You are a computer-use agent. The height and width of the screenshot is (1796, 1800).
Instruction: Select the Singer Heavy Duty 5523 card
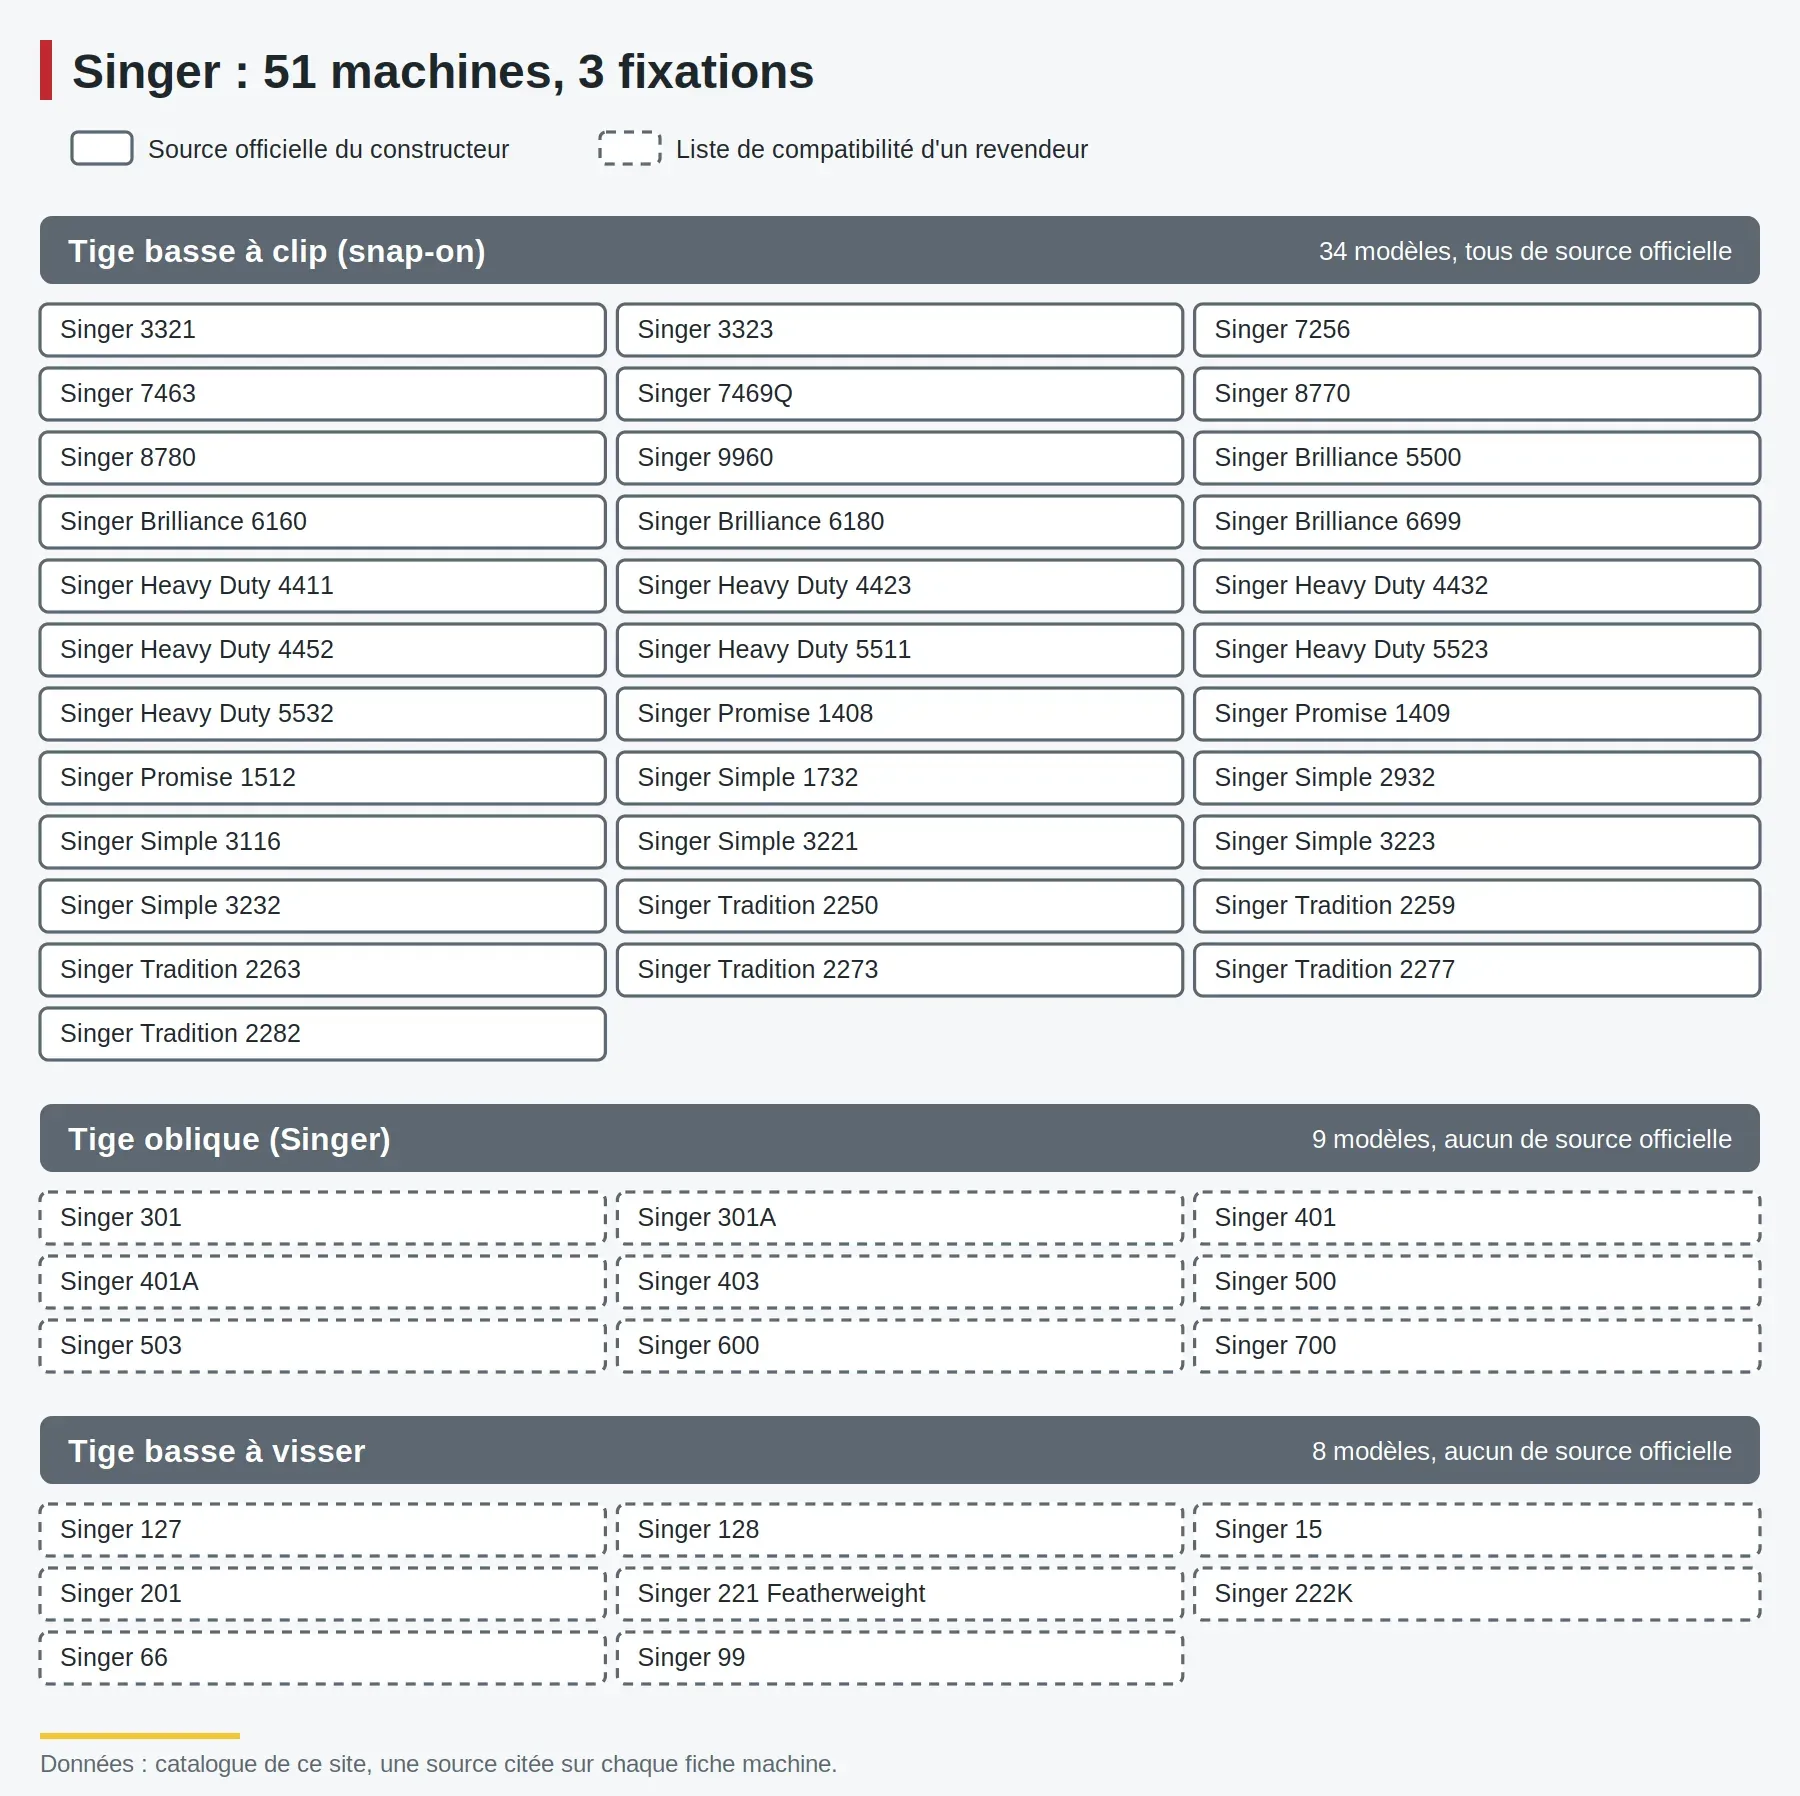tap(1477, 650)
